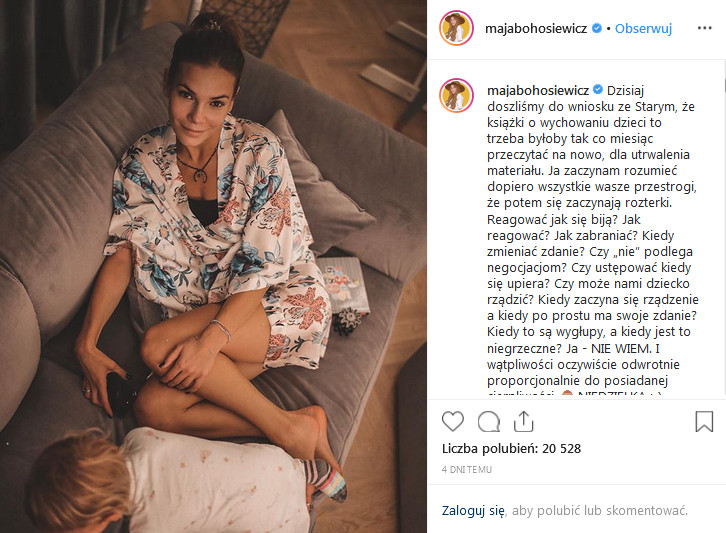Open the three-dot more options menu

pyautogui.click(x=704, y=28)
